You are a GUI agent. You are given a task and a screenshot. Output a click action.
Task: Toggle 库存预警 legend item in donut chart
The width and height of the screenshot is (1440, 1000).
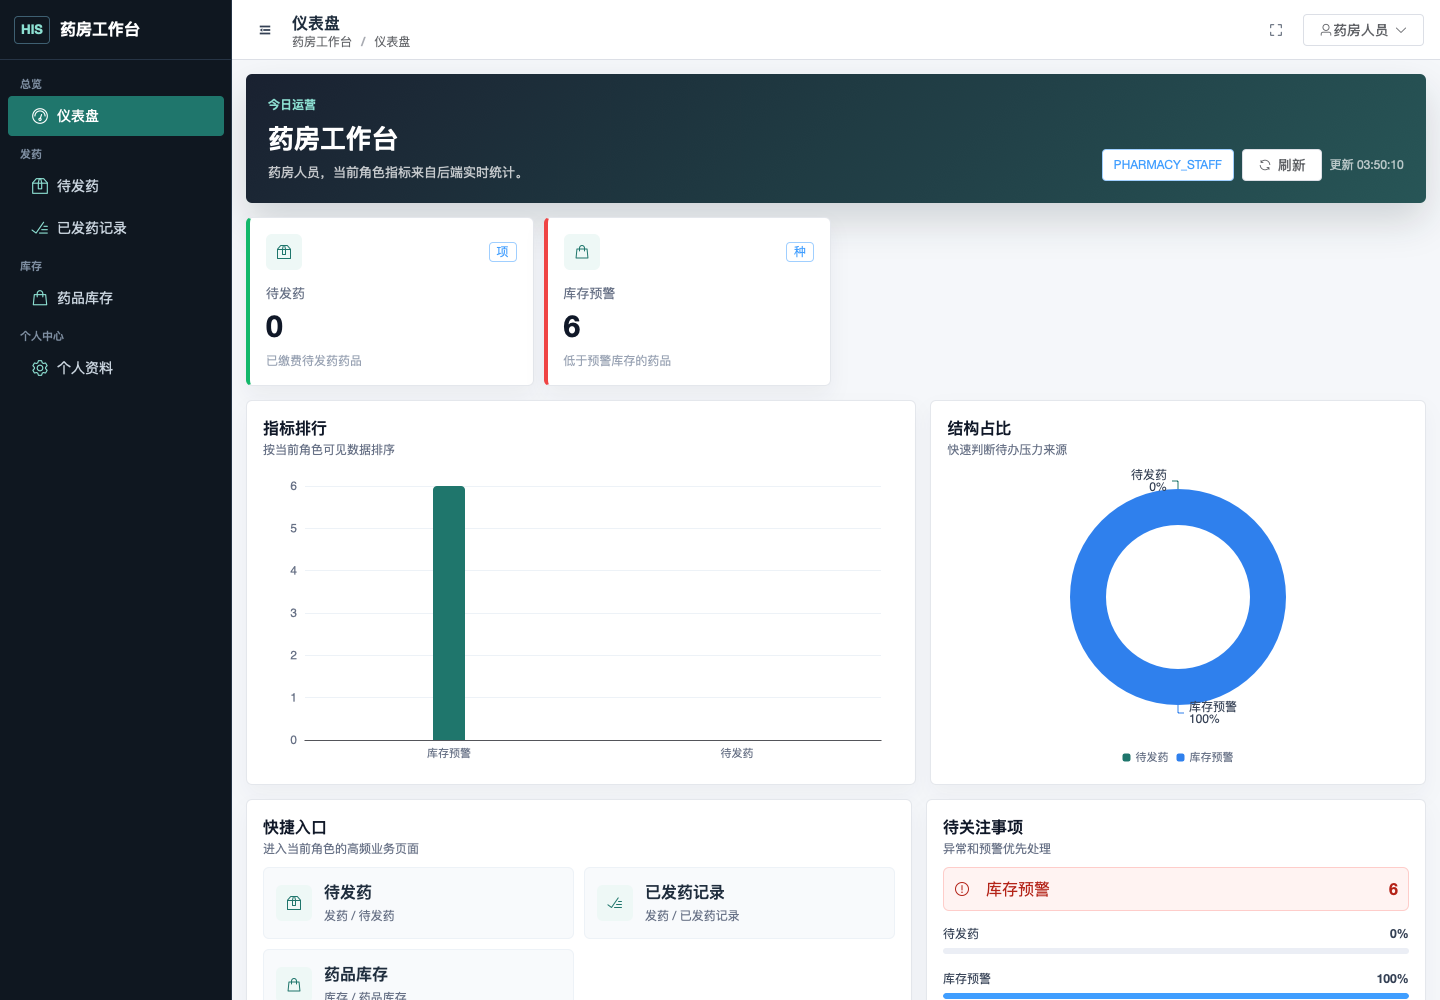(x=1205, y=757)
